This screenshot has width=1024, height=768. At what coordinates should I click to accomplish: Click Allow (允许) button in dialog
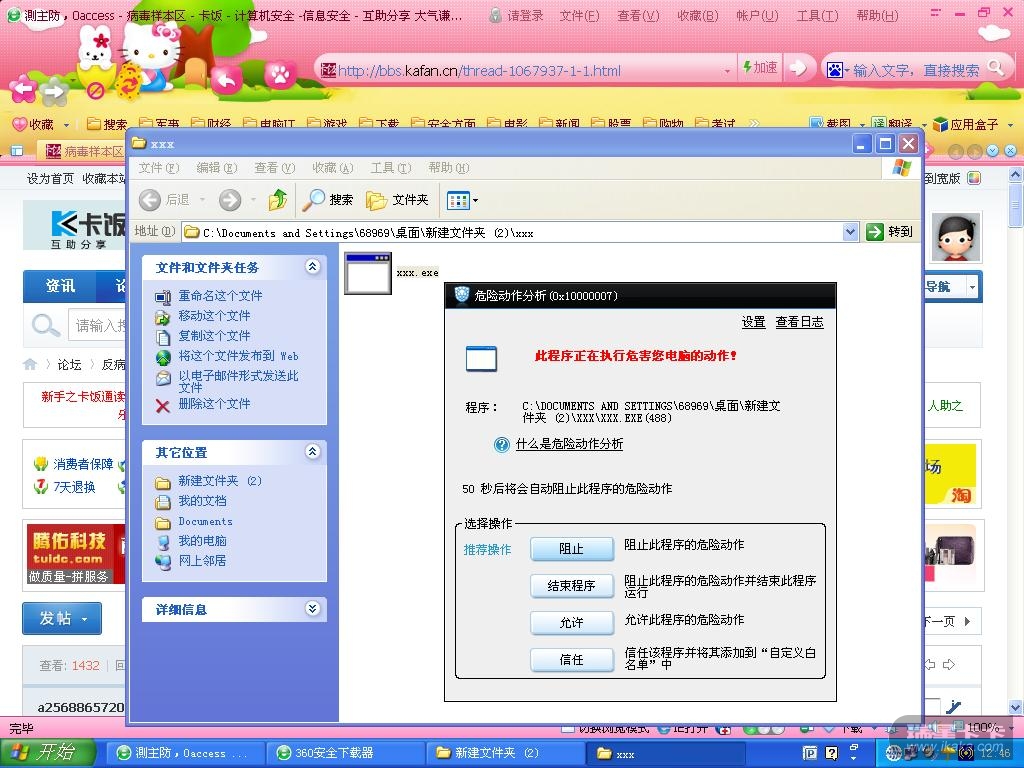point(571,623)
